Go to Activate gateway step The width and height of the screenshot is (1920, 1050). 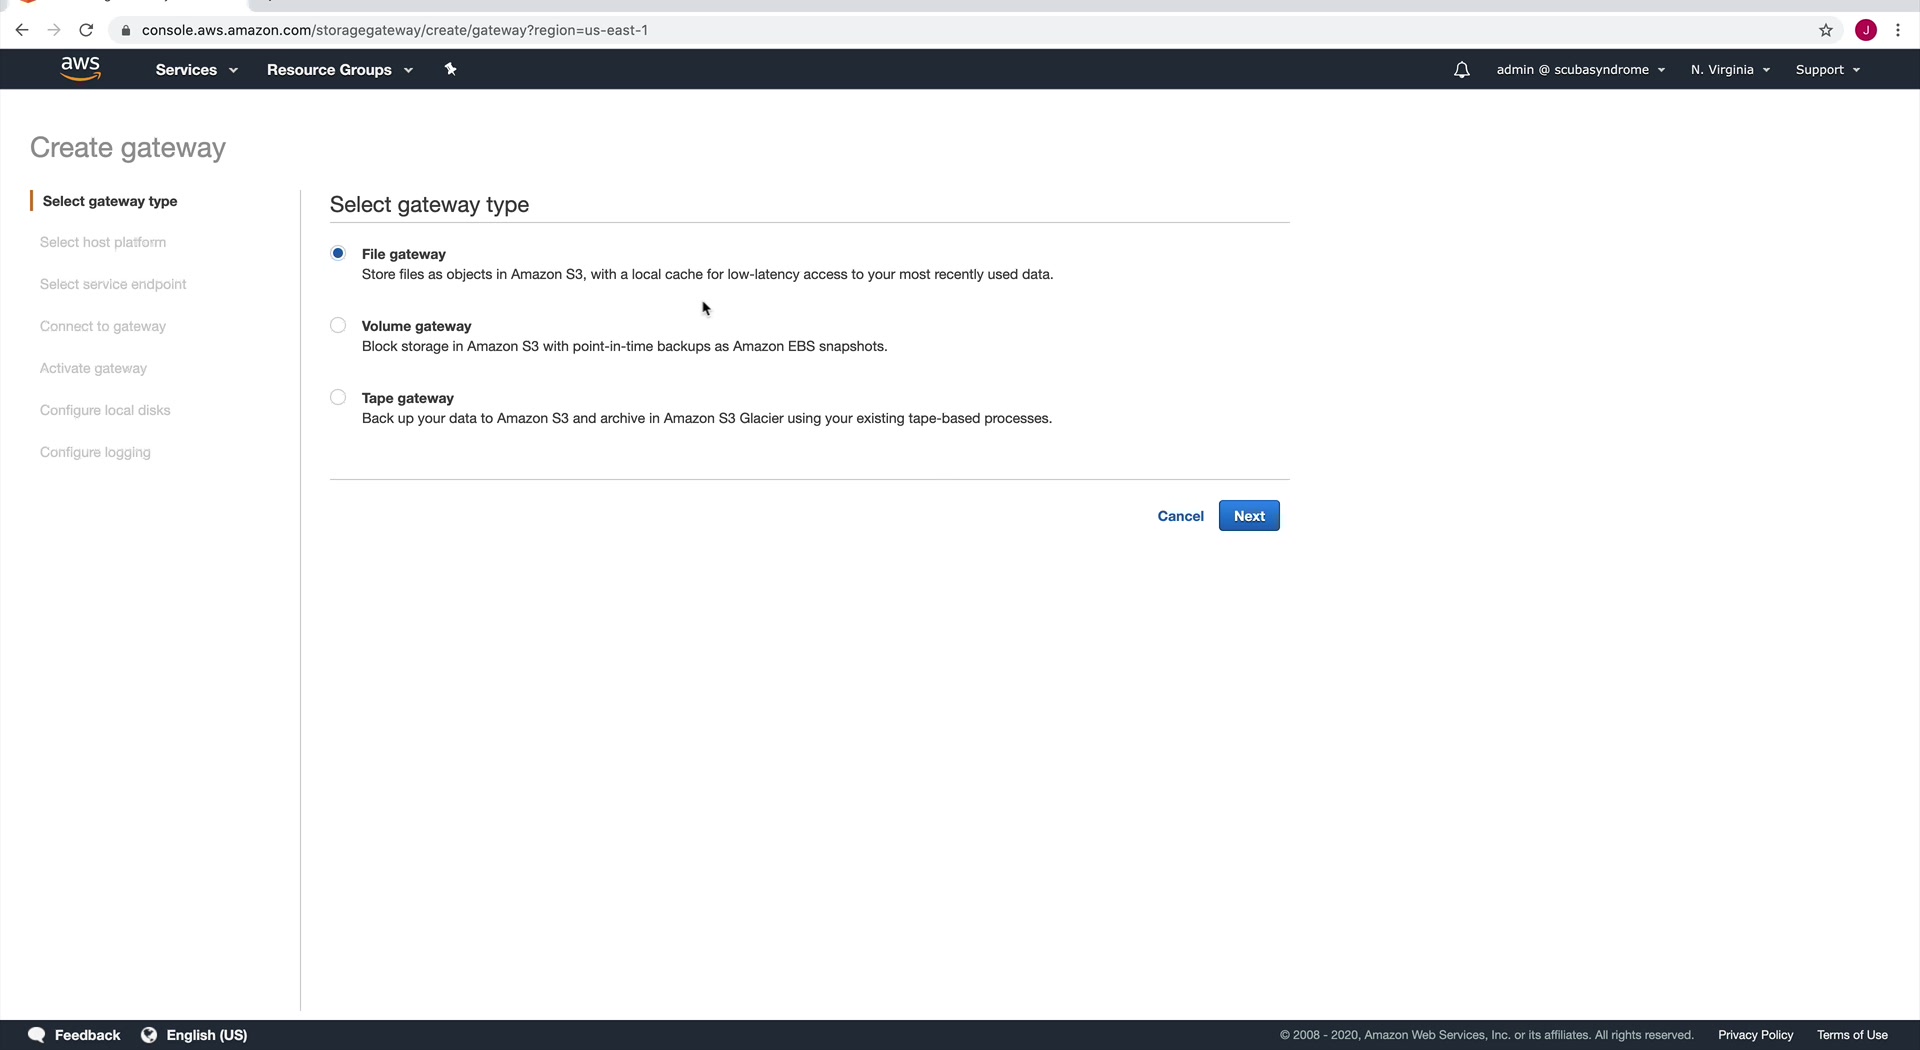click(93, 368)
